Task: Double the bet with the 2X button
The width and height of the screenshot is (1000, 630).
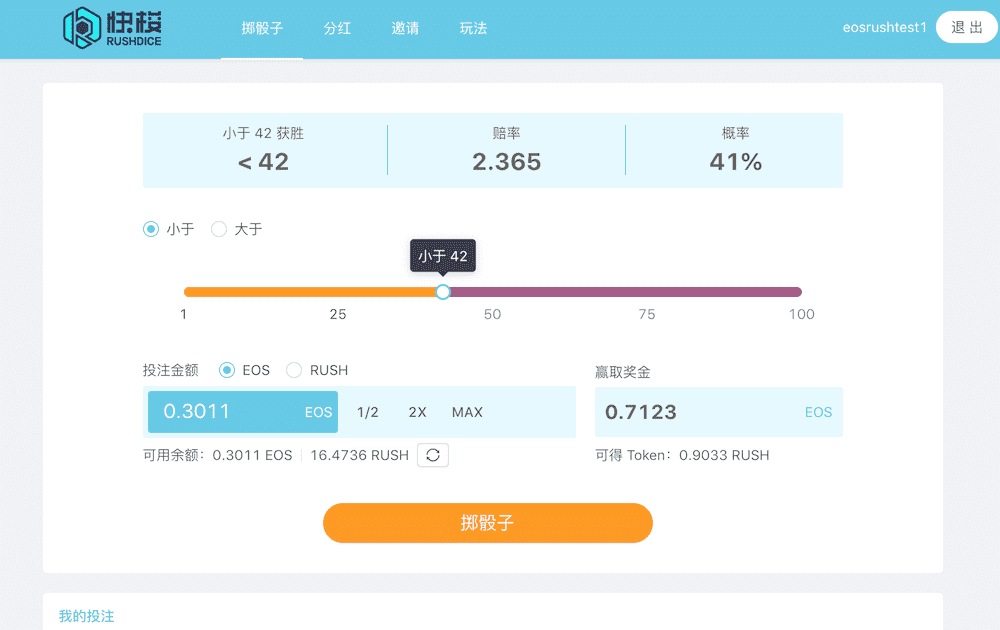Action: pyautogui.click(x=417, y=411)
